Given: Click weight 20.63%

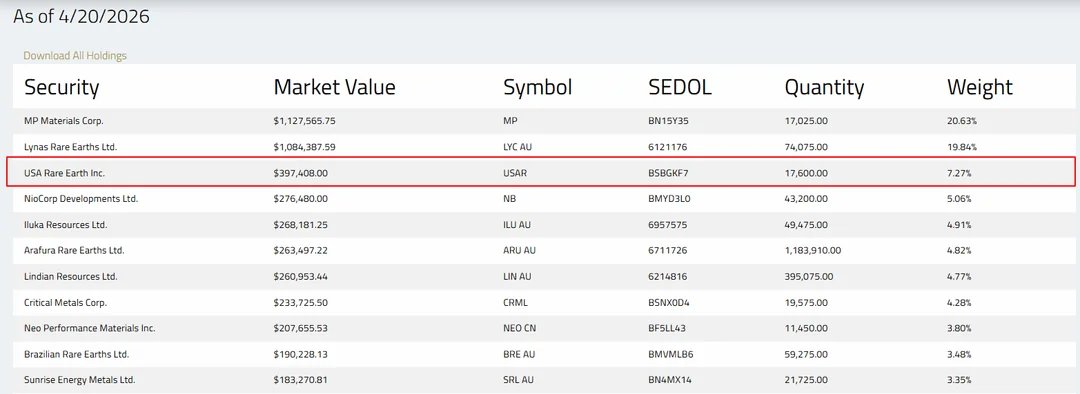Looking at the screenshot, I should [x=962, y=121].
